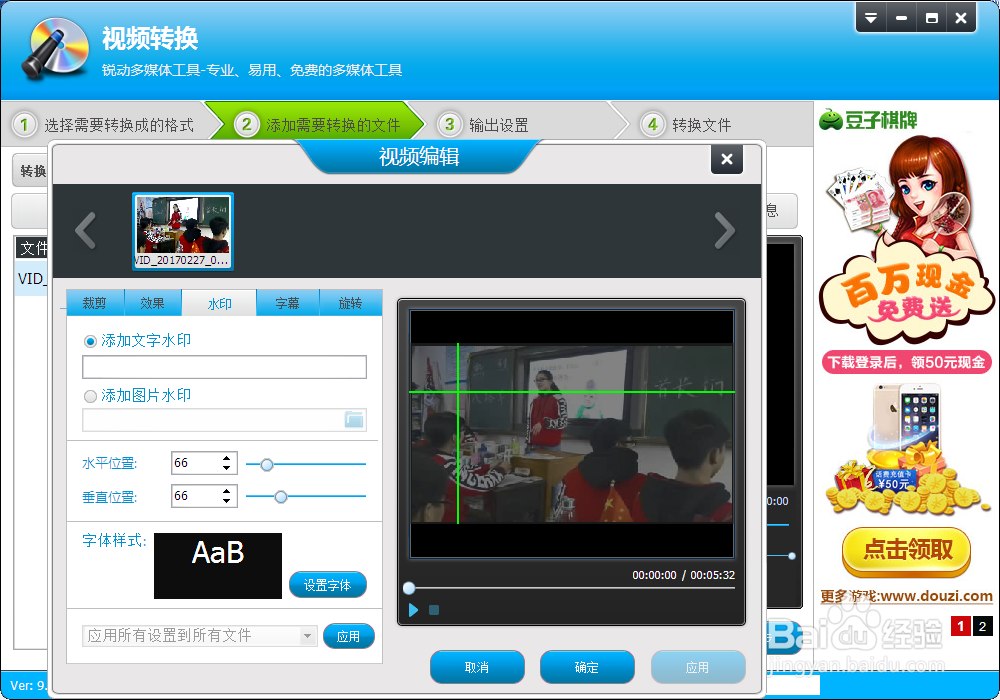This screenshot has width=1000, height=700.
Task: Decrease 水平位置 with down arrow
Action: [226, 468]
